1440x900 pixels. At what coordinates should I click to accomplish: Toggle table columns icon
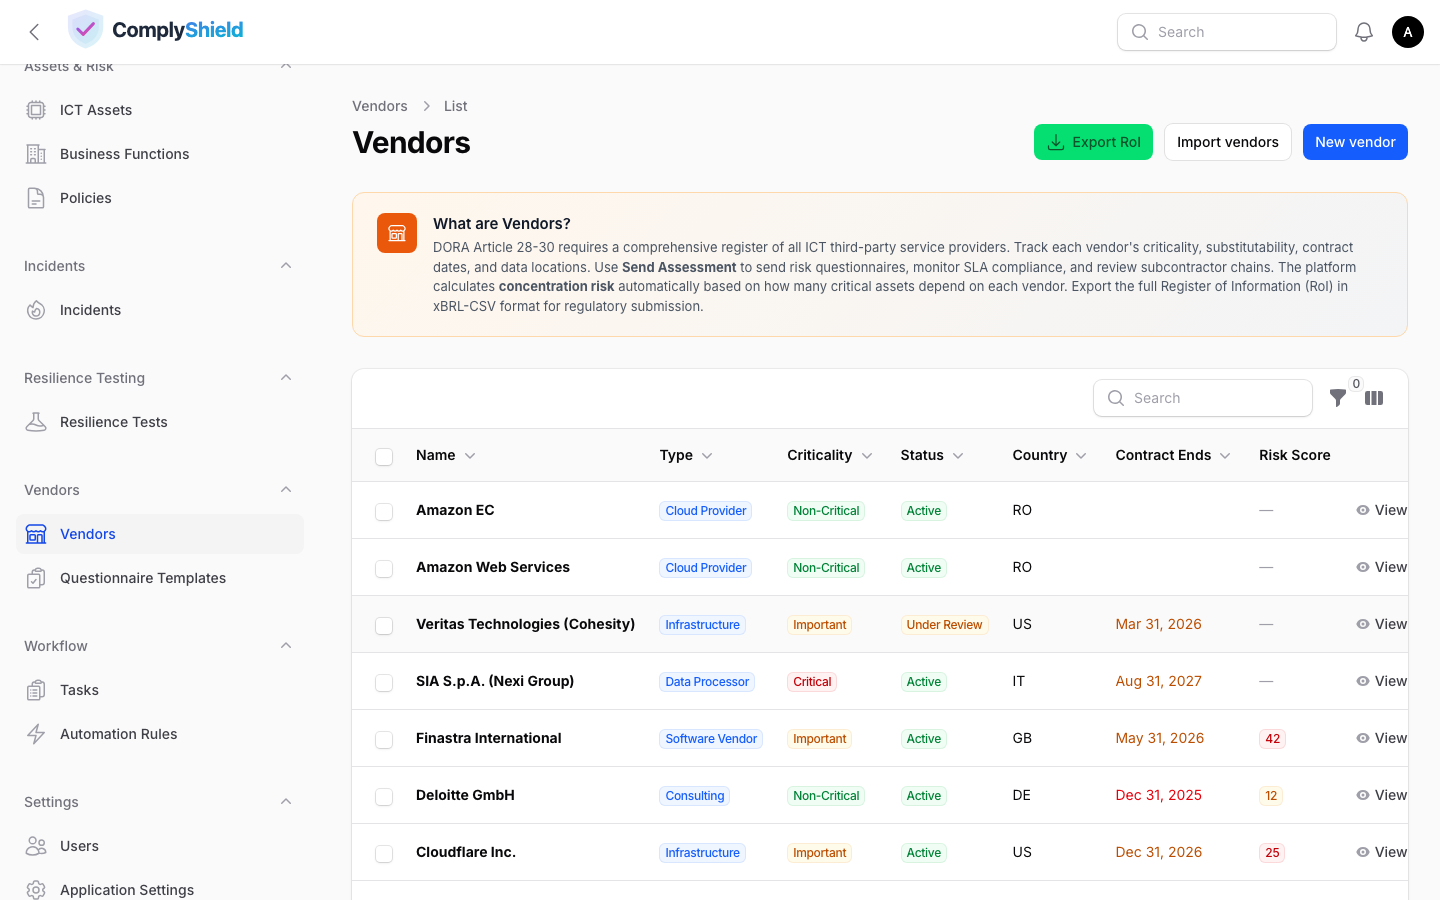(1374, 398)
